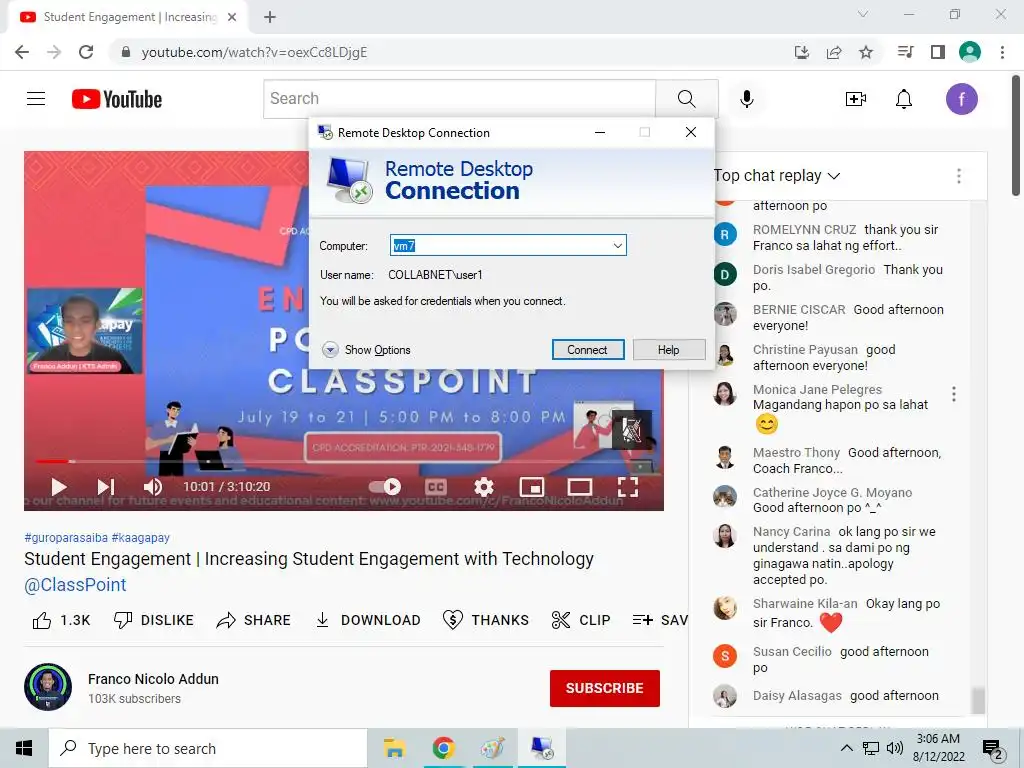The height and width of the screenshot is (768, 1024).
Task: Open Computer dropdown in Remote Desktop
Action: [617, 246]
